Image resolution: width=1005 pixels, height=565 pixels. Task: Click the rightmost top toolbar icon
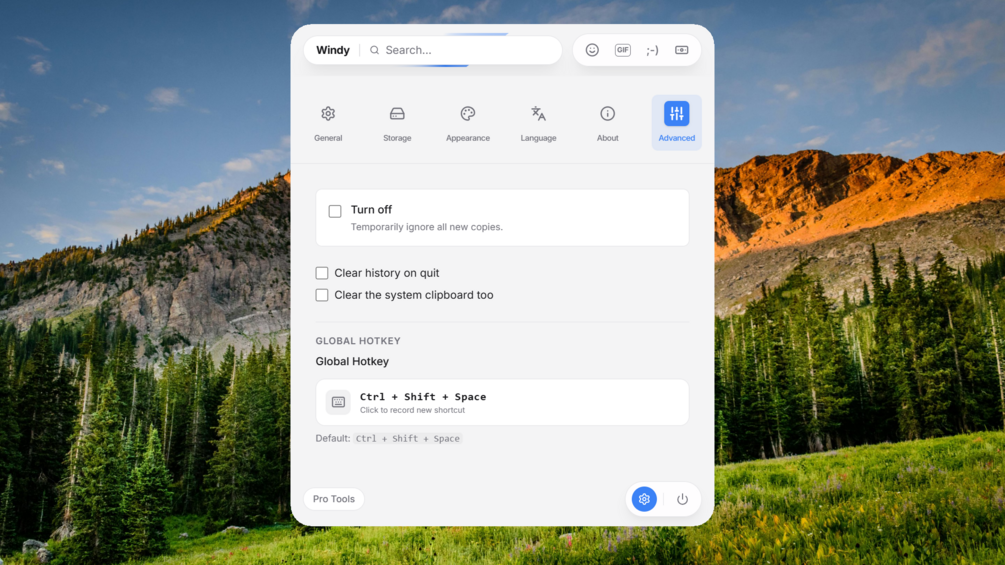coord(681,50)
